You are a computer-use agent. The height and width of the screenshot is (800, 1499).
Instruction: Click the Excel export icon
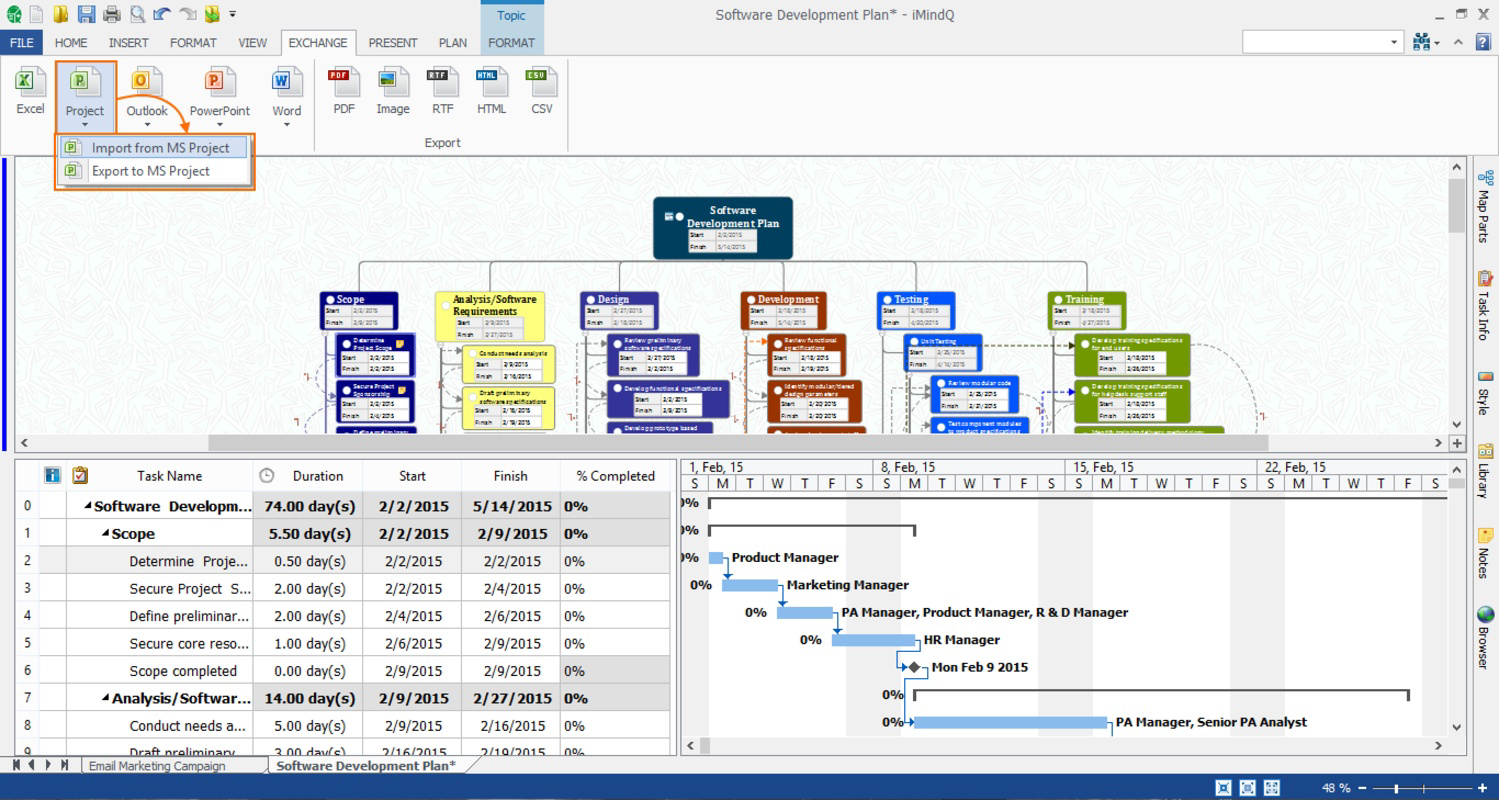click(x=30, y=93)
